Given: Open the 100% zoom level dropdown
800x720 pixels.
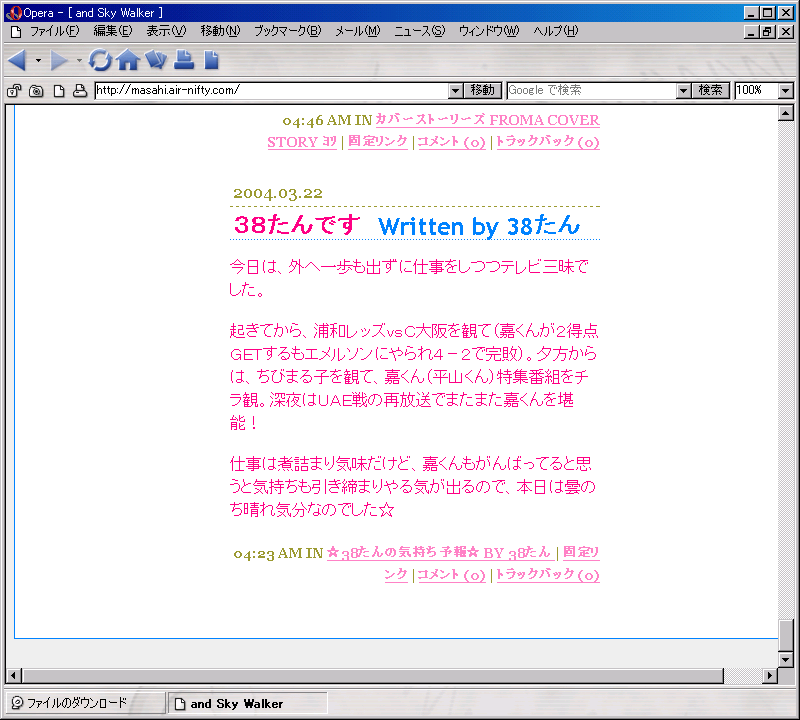Looking at the screenshot, I should click(x=786, y=91).
